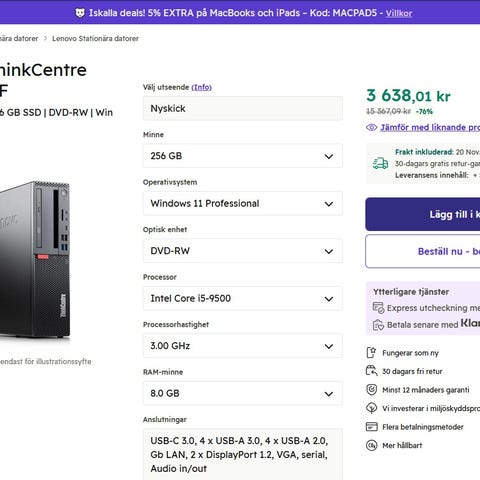Open the RAM-minne 8.0 GB dropdown
The height and width of the screenshot is (480, 480).
pyautogui.click(x=243, y=393)
